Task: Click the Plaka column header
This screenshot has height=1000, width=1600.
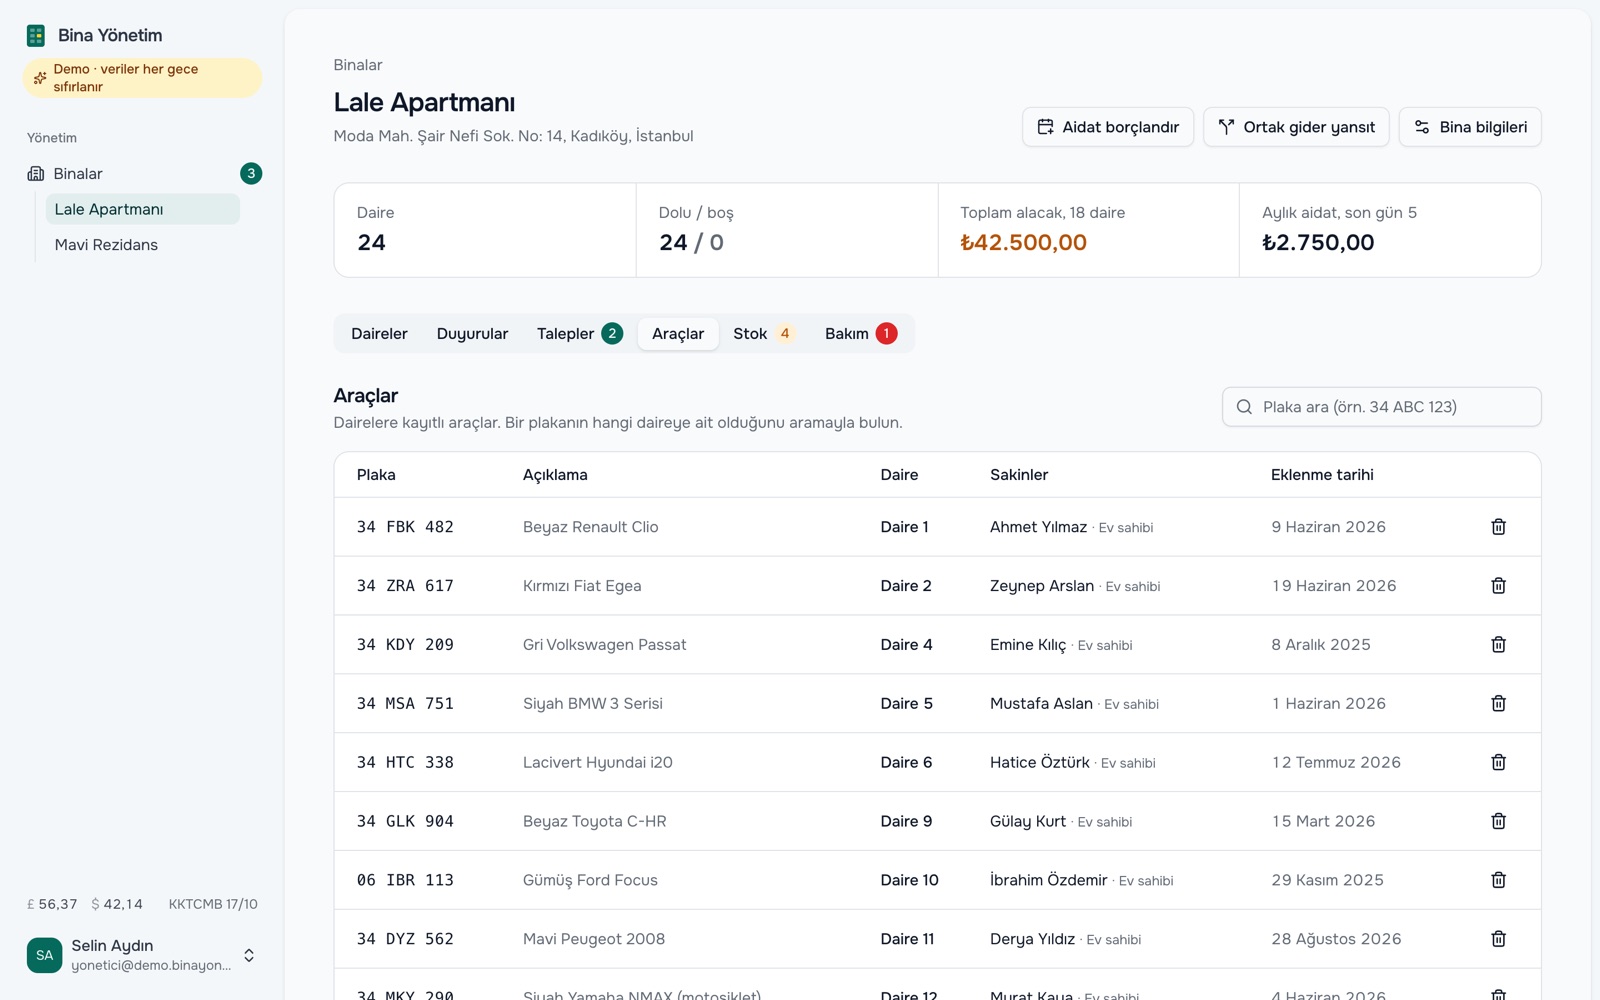Action: tap(376, 475)
